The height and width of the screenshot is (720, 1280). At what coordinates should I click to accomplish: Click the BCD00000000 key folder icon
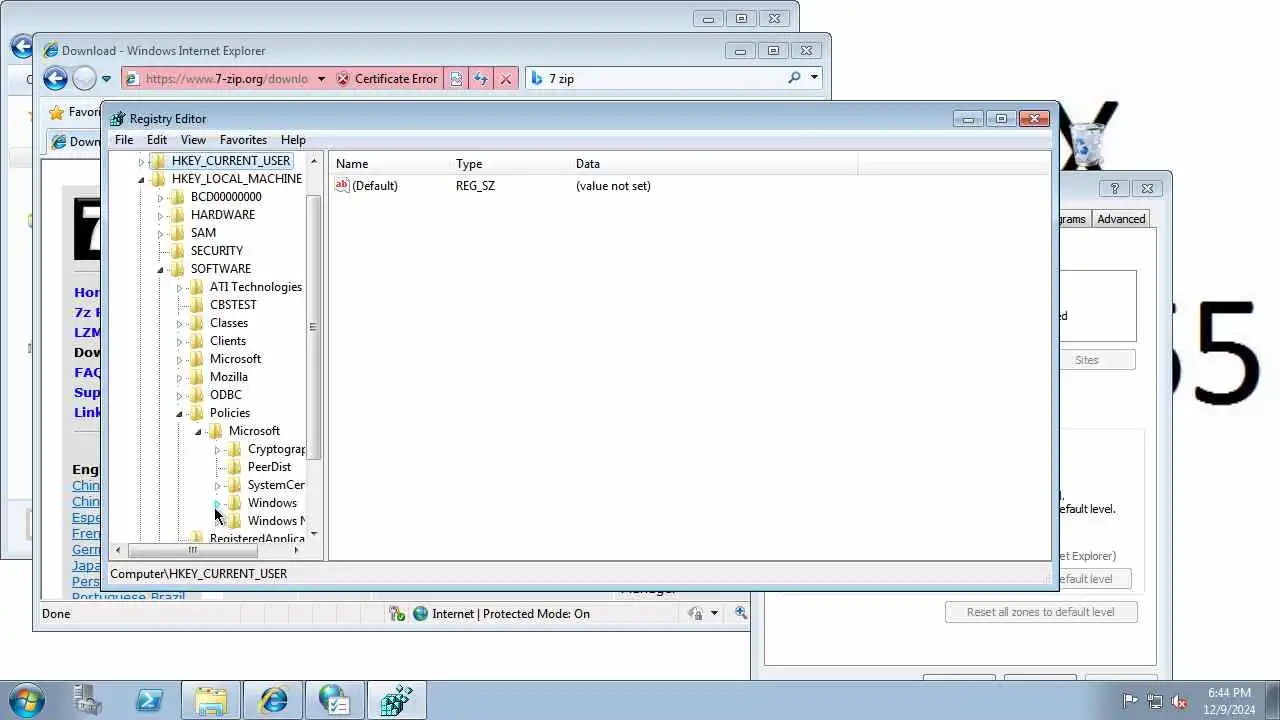pos(178,197)
